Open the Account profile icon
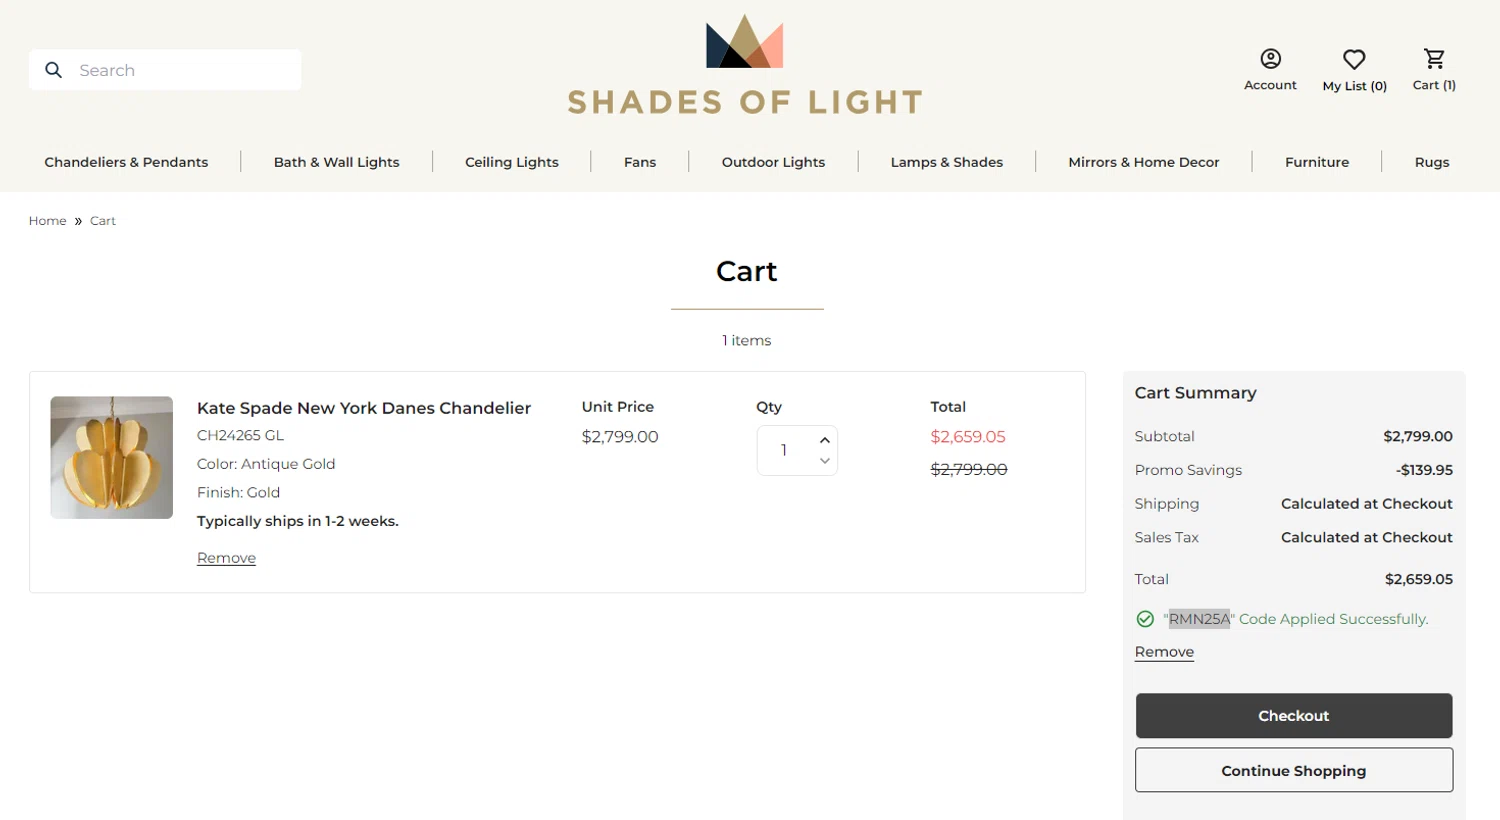The height and width of the screenshot is (820, 1500). tap(1270, 59)
